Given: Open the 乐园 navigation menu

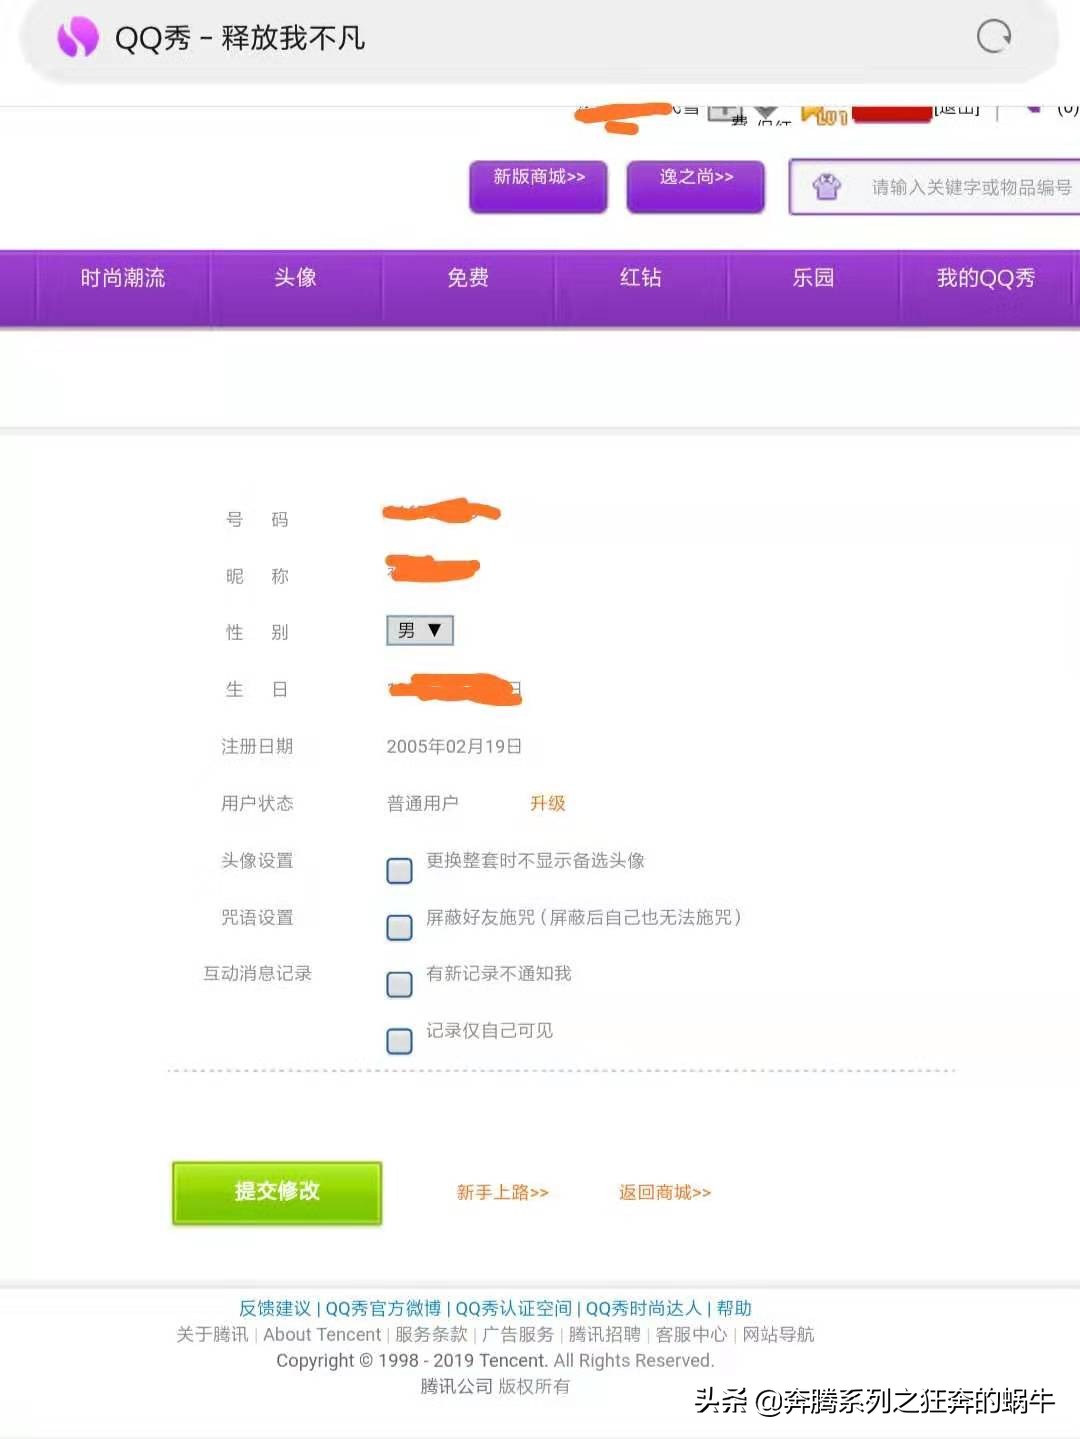Looking at the screenshot, I should 812,279.
